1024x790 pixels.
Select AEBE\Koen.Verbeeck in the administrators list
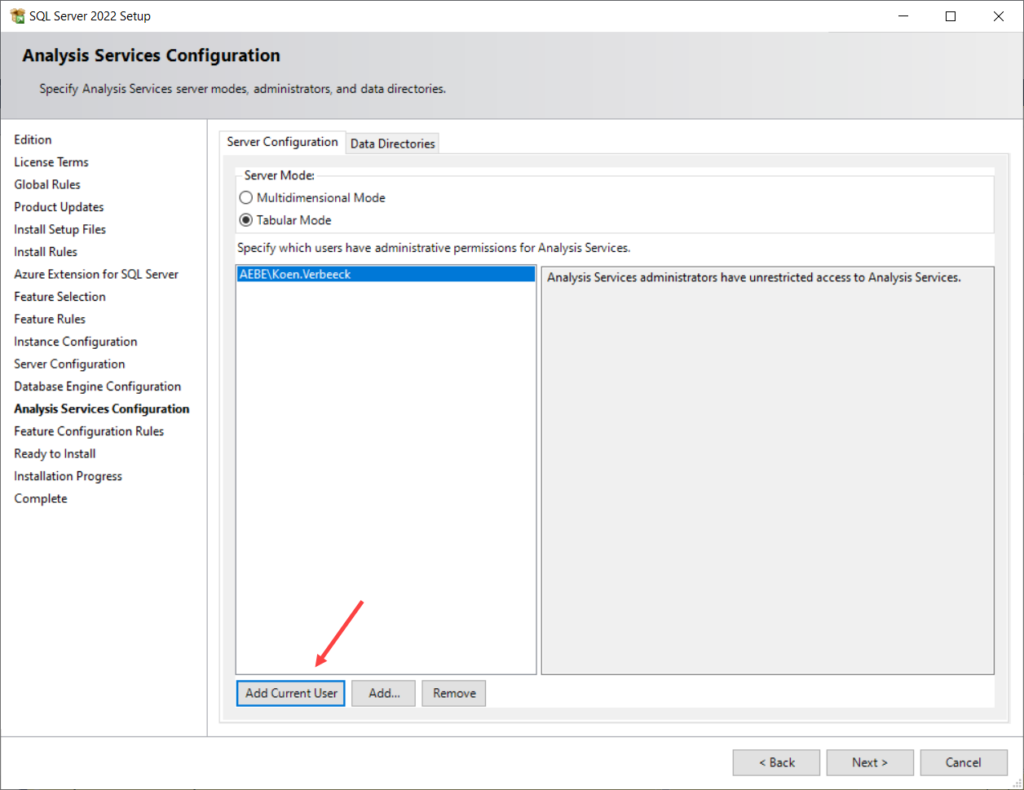pyautogui.click(x=386, y=274)
